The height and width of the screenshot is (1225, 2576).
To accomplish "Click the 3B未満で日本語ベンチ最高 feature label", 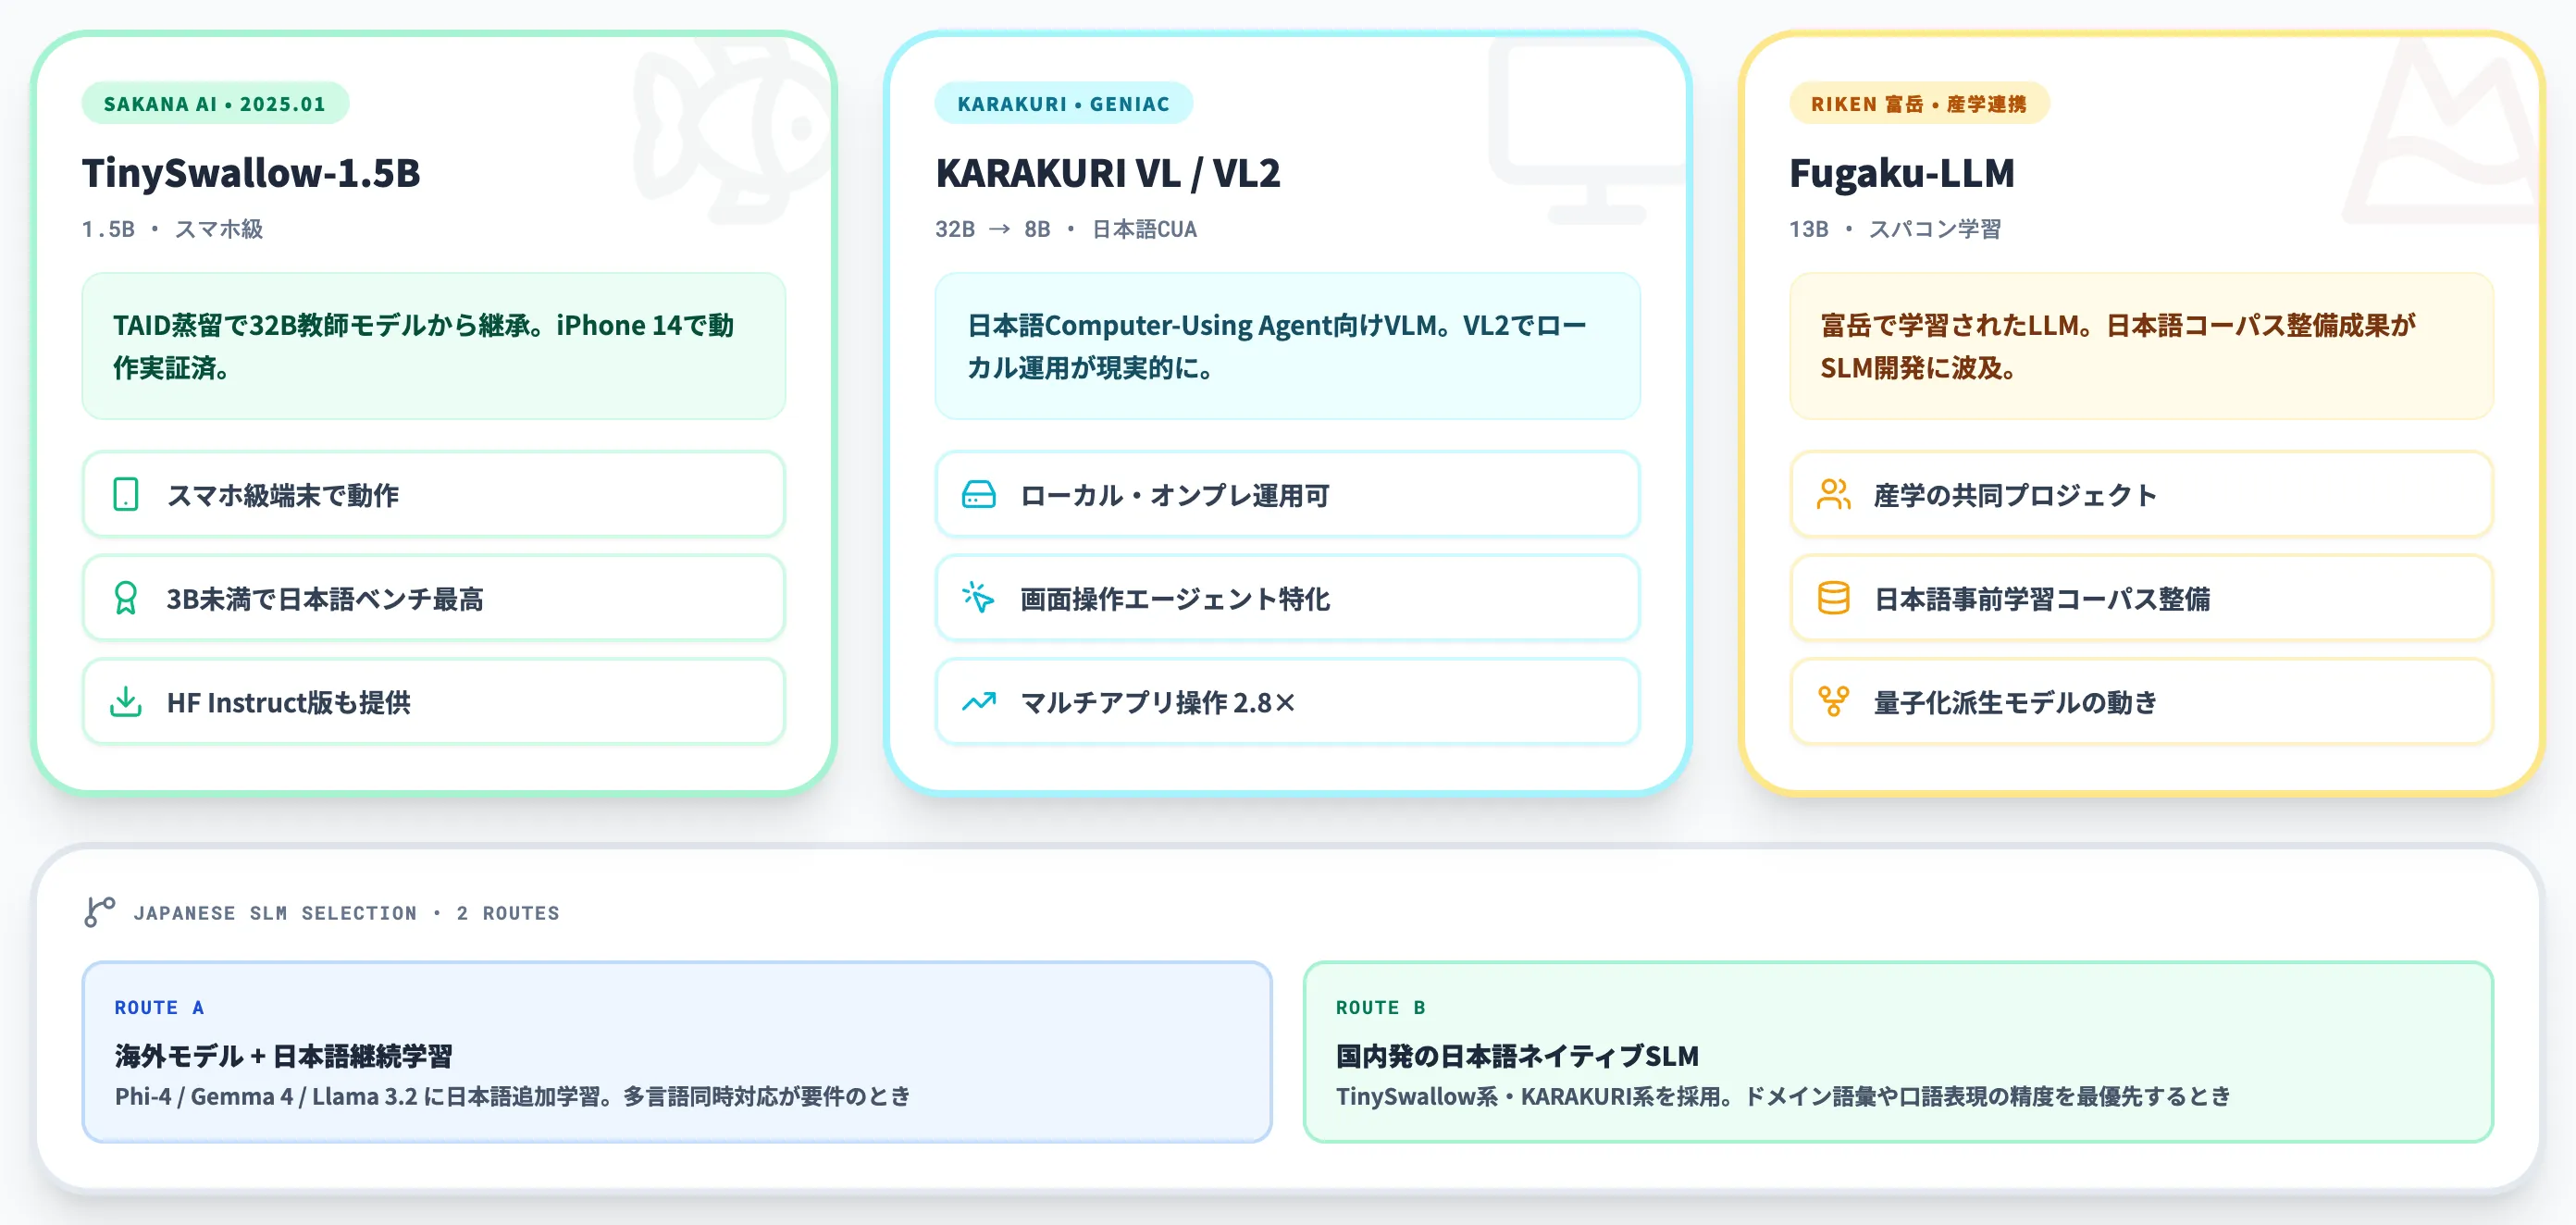I will [x=325, y=599].
